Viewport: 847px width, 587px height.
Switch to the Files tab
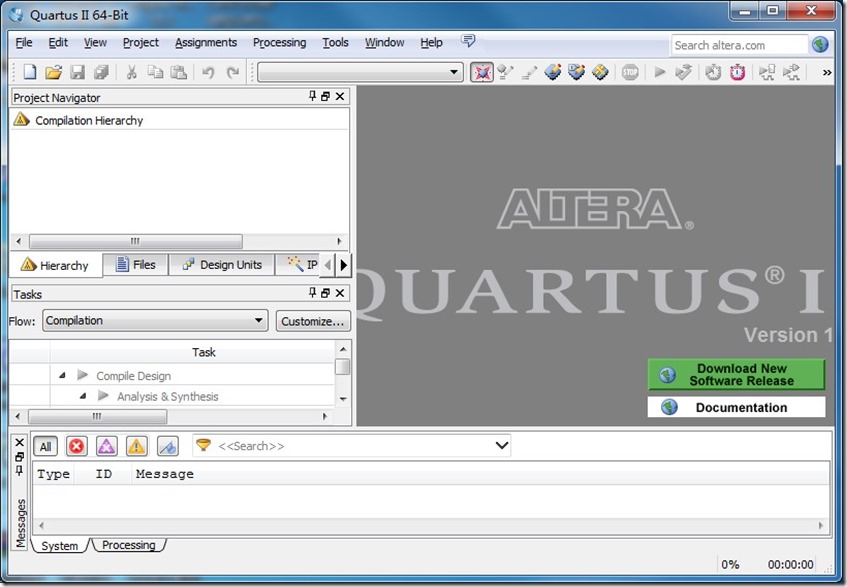136,265
